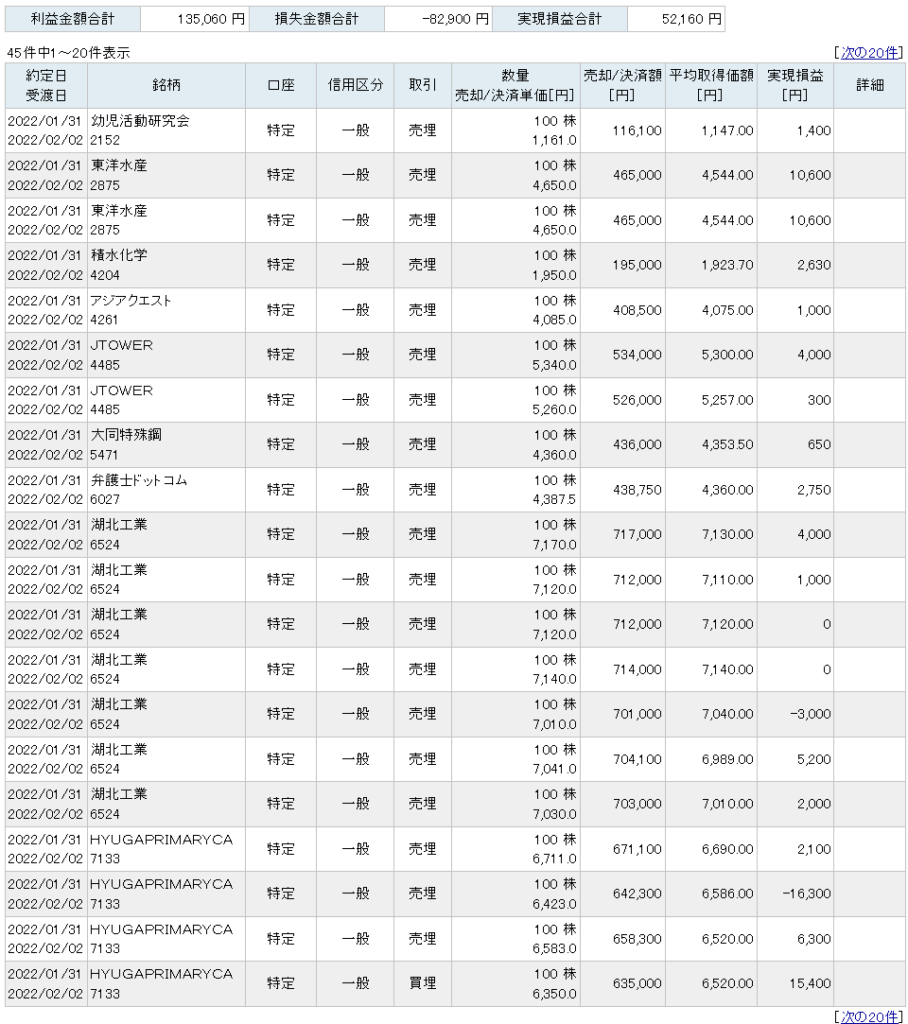
Task: Click the 534,000 settlement amount
Action: coord(637,355)
